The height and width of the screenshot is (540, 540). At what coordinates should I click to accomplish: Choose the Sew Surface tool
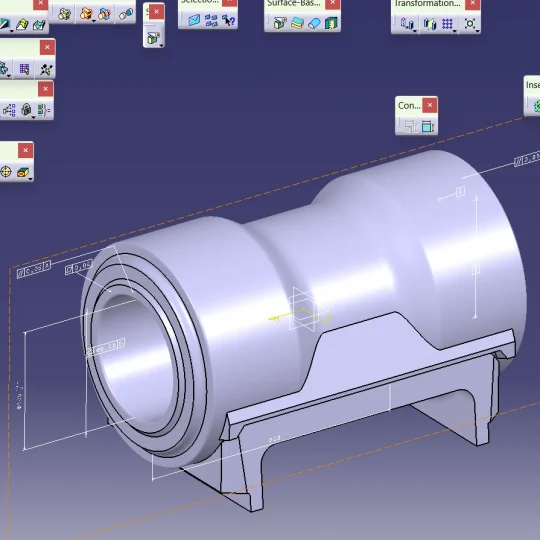[331, 23]
